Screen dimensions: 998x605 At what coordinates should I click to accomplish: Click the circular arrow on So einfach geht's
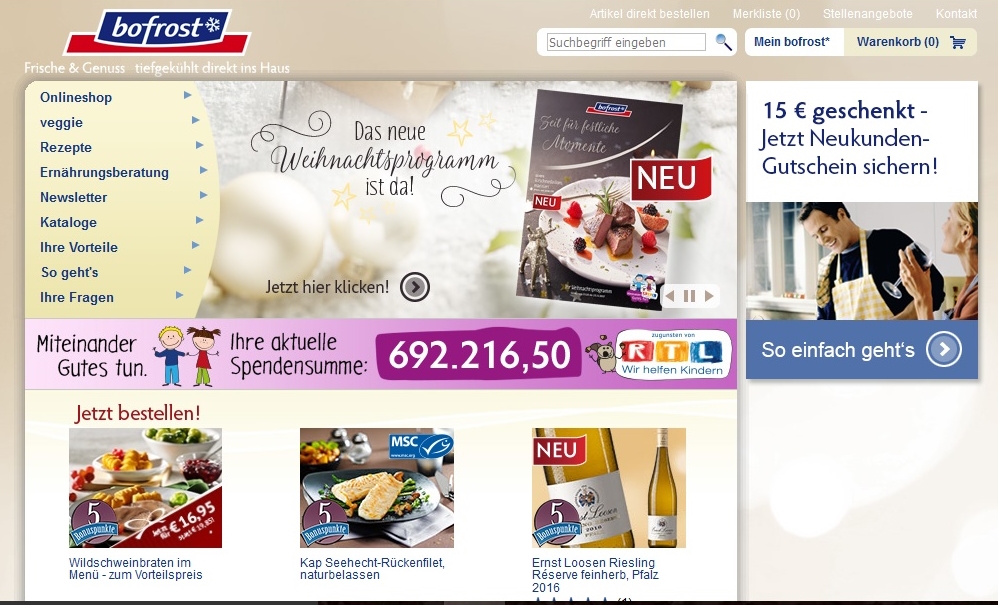pyautogui.click(x=944, y=349)
